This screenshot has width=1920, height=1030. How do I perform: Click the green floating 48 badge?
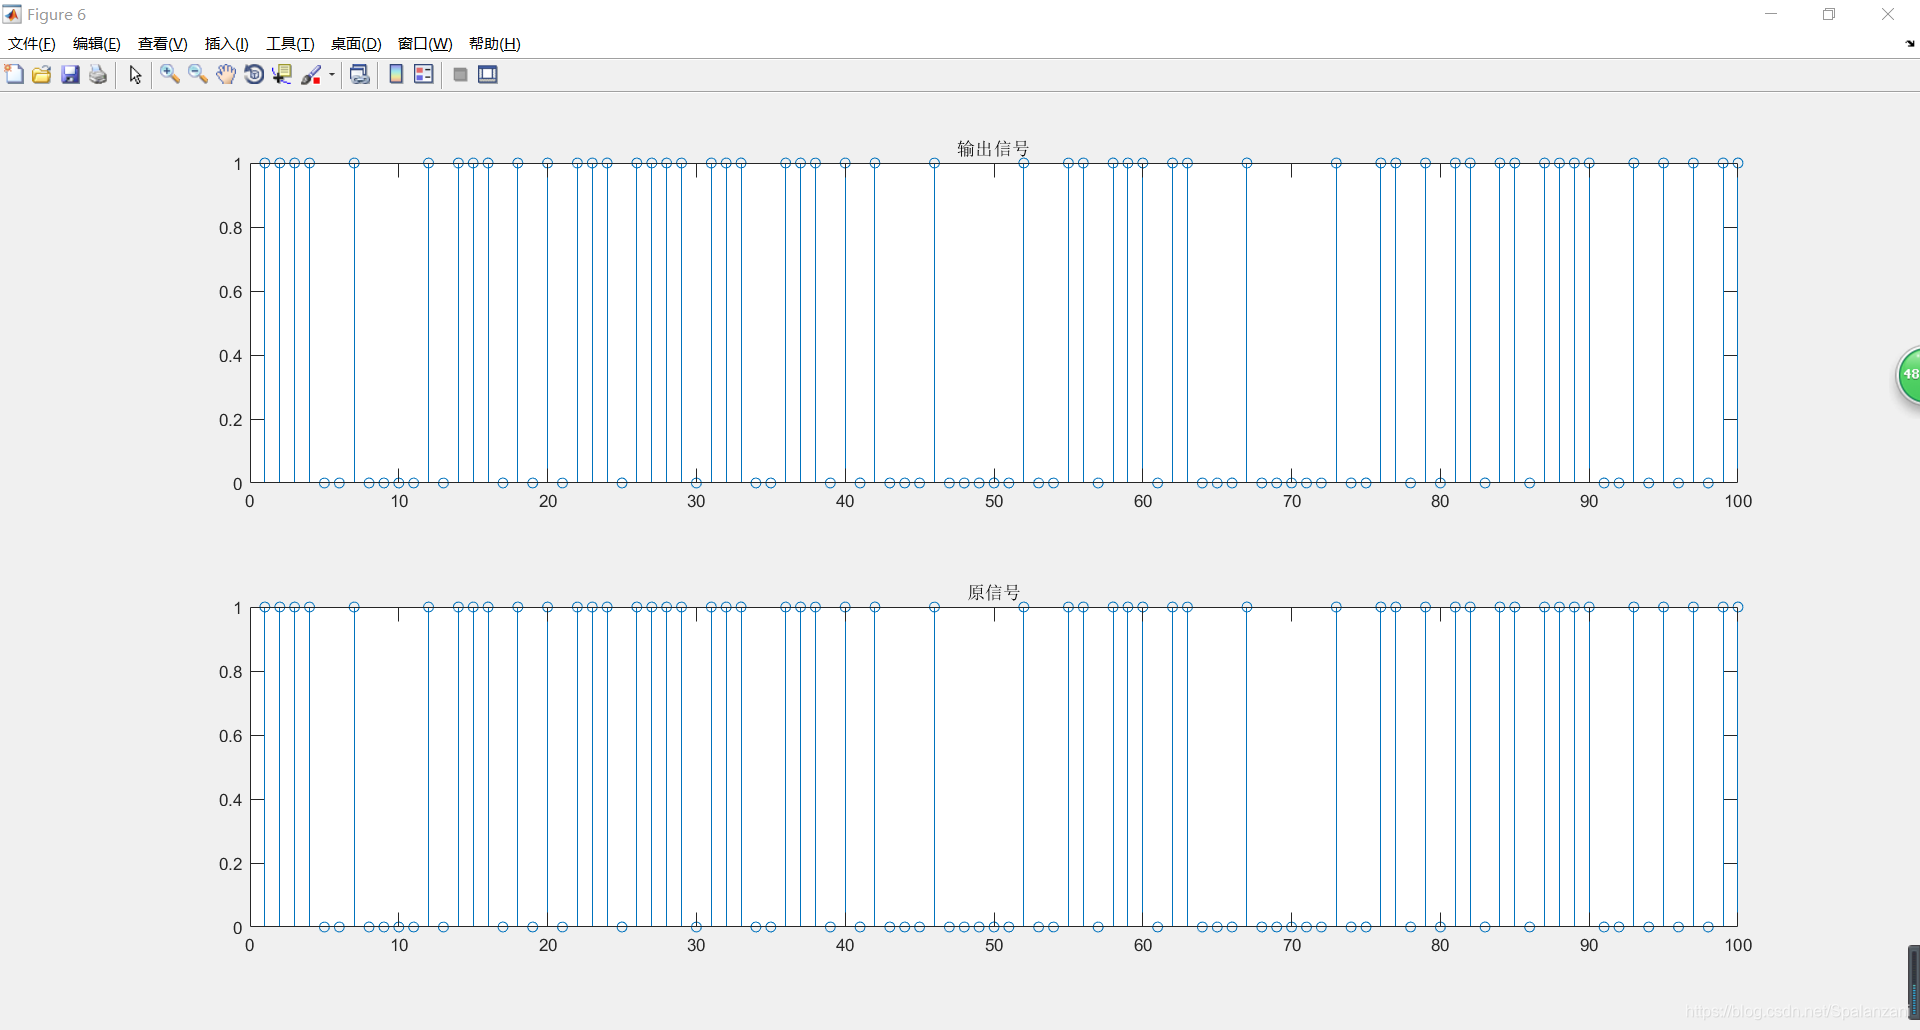click(1908, 375)
